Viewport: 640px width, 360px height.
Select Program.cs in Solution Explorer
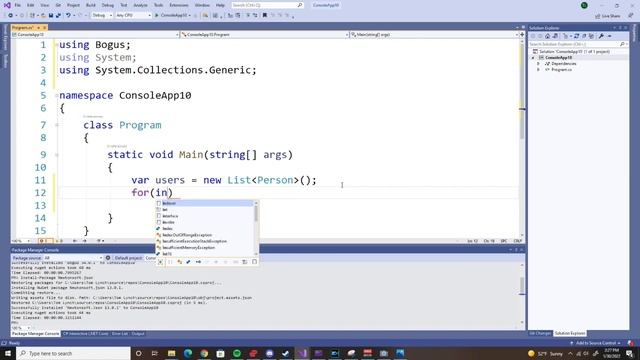pos(561,70)
